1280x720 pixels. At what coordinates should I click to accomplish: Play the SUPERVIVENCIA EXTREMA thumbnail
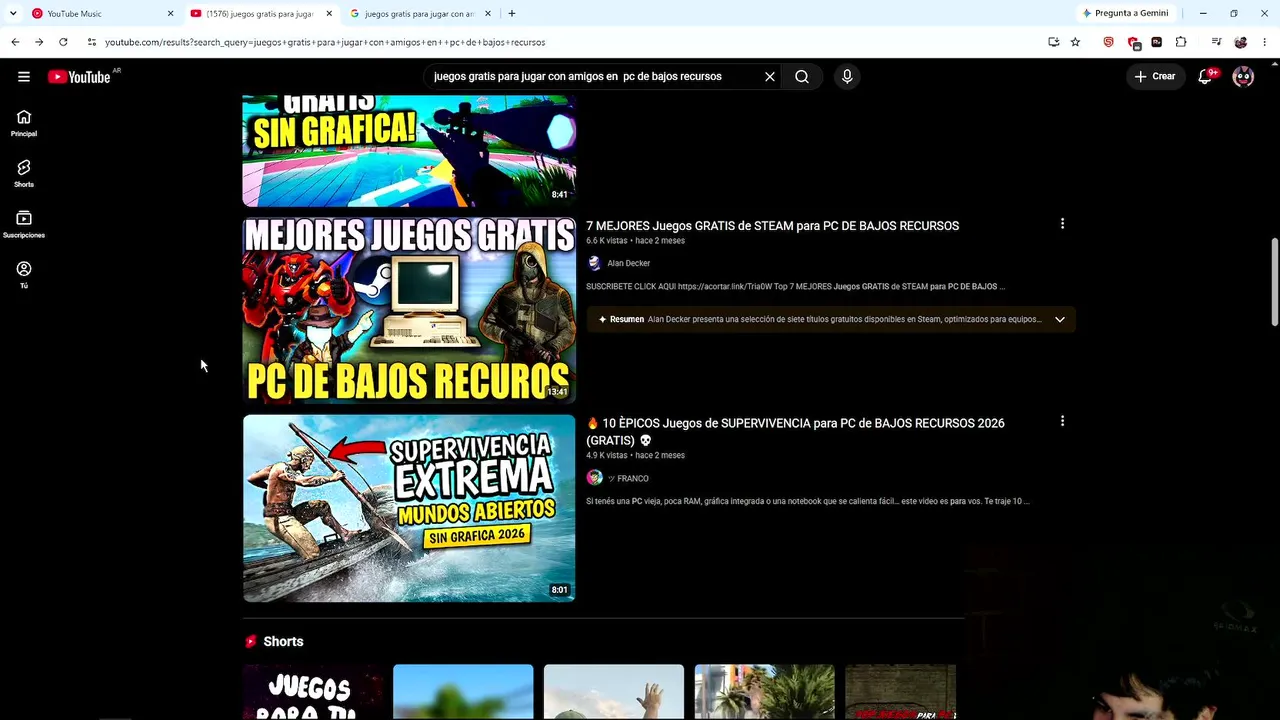tap(409, 508)
